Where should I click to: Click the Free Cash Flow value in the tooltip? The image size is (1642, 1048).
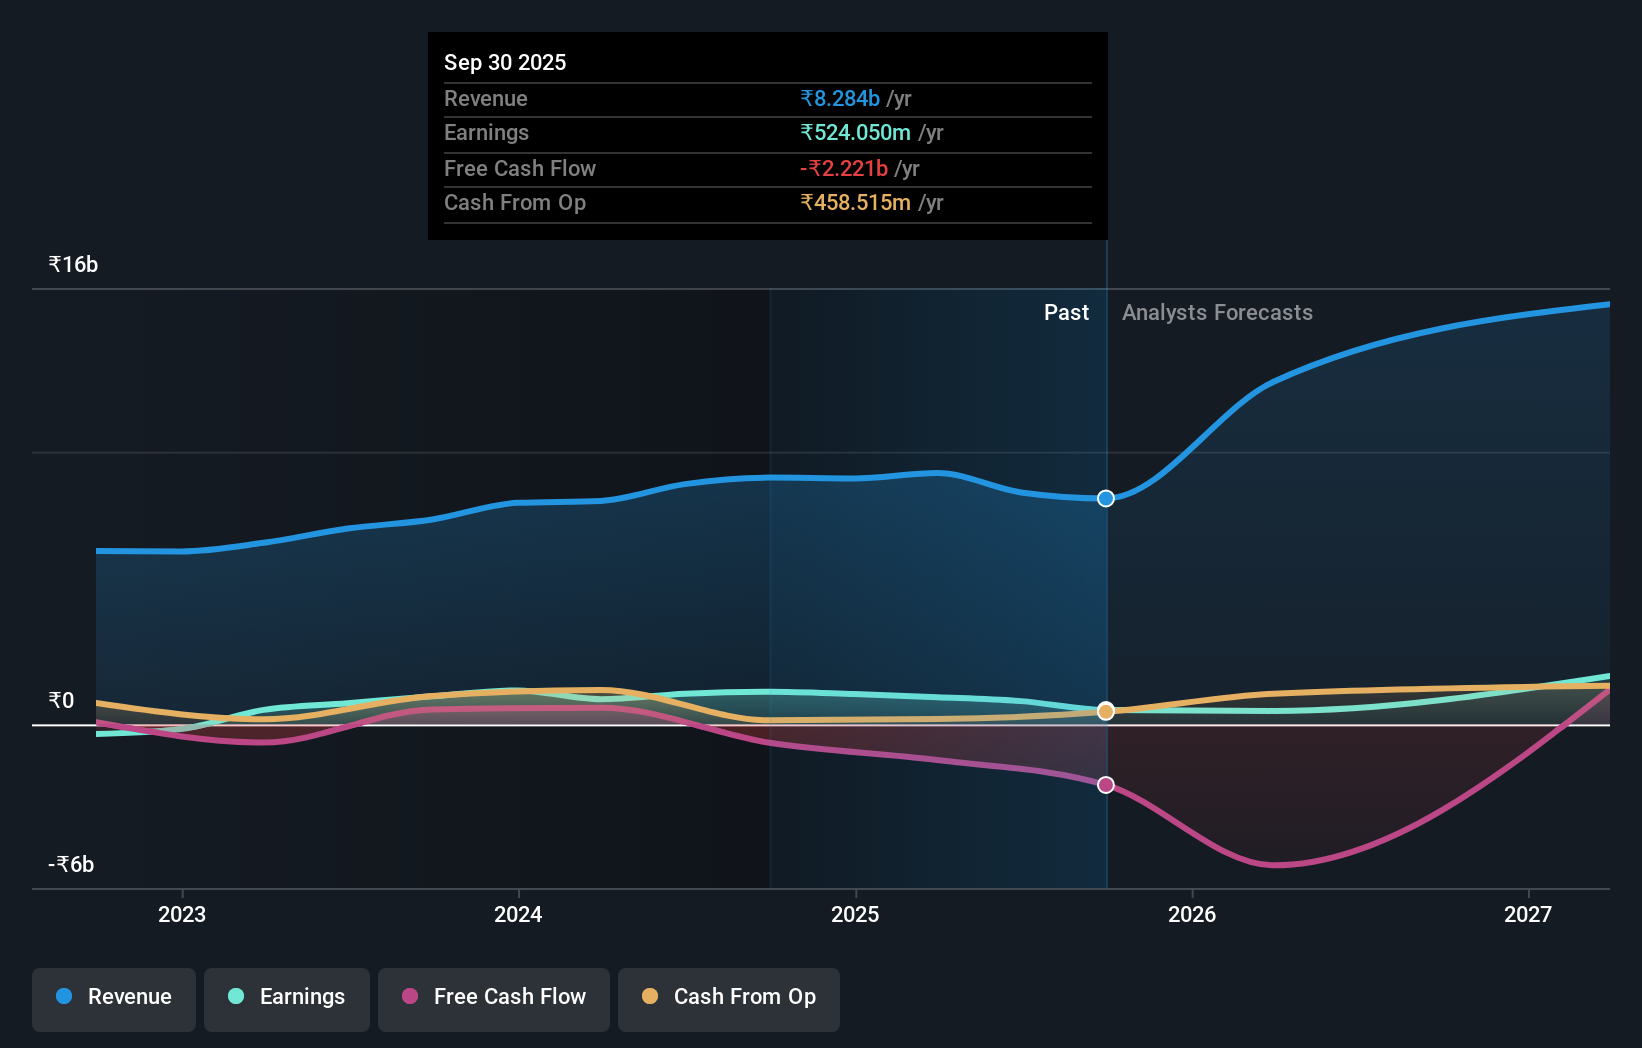tap(845, 169)
